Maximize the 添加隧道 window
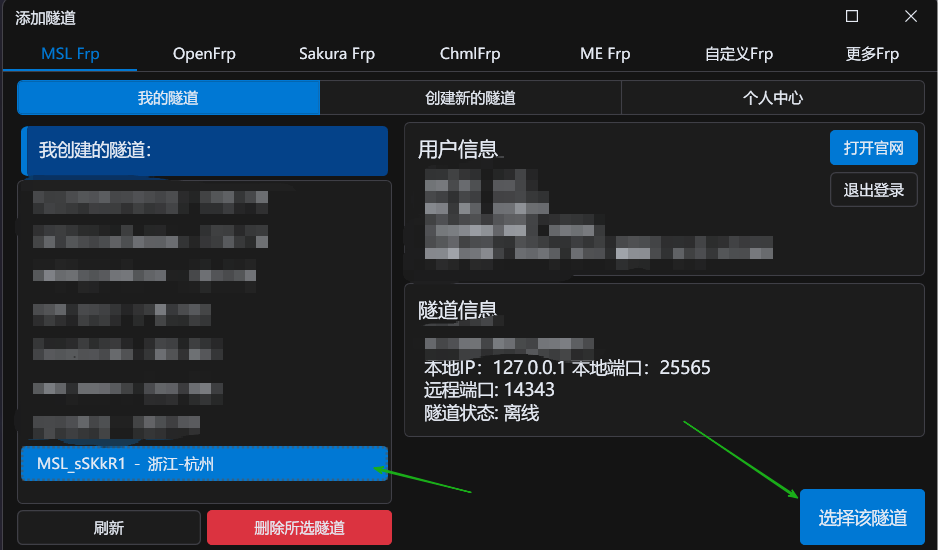Screen dimensions: 938x550 [x=852, y=17]
